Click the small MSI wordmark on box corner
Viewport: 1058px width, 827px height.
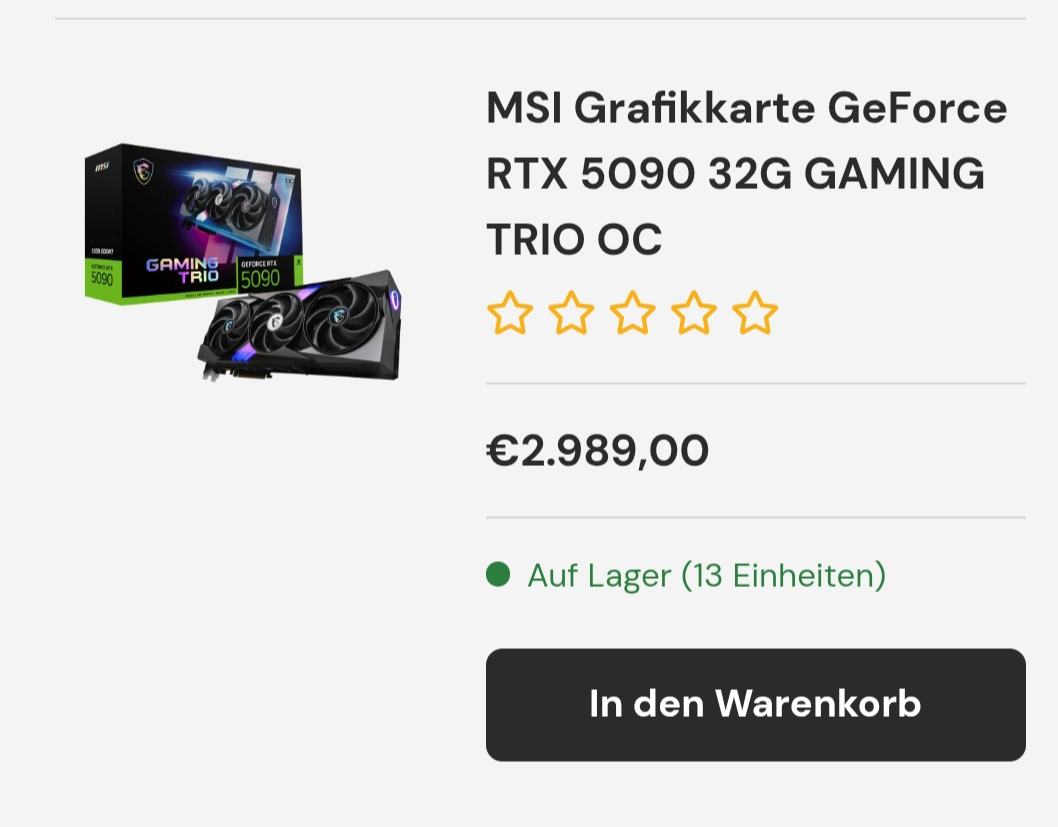click(102, 165)
